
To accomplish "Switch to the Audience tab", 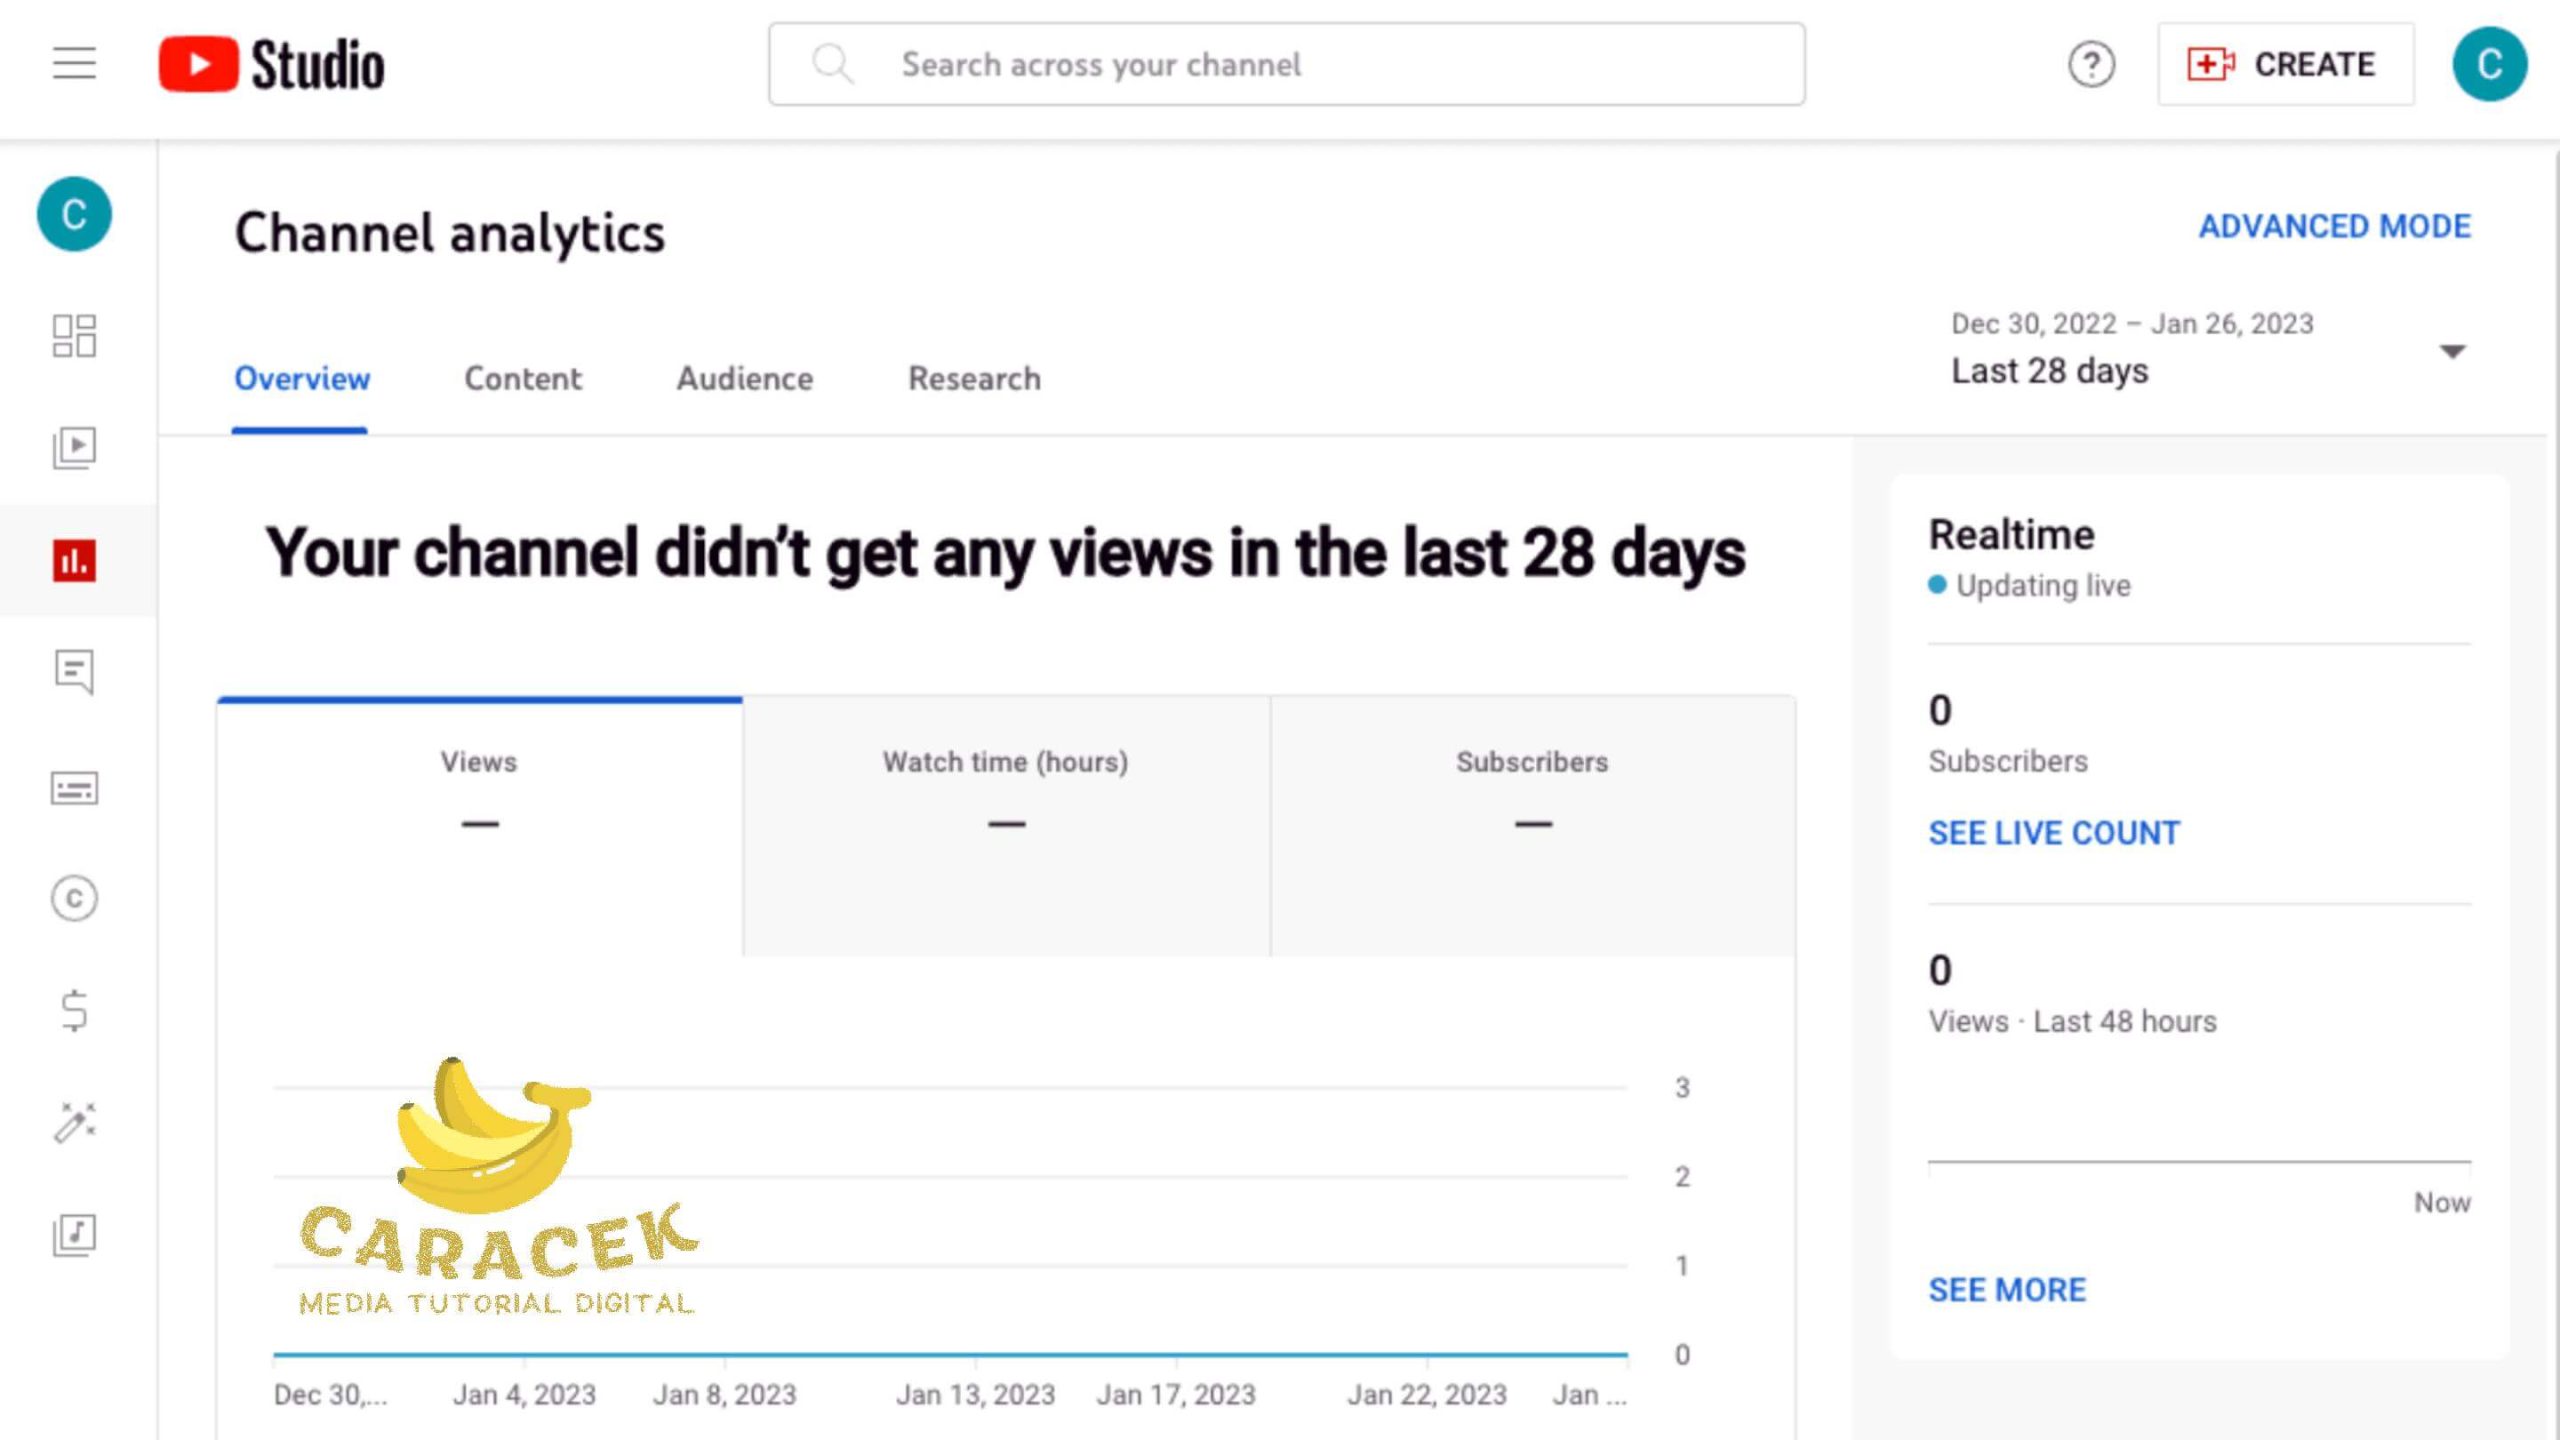I will tap(744, 379).
